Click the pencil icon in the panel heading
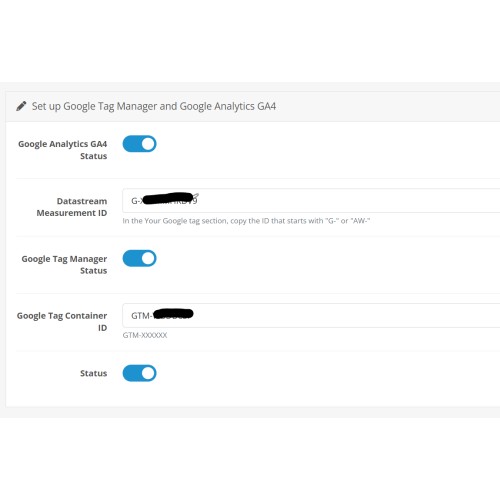This screenshot has height=500, width=500. tap(21, 106)
